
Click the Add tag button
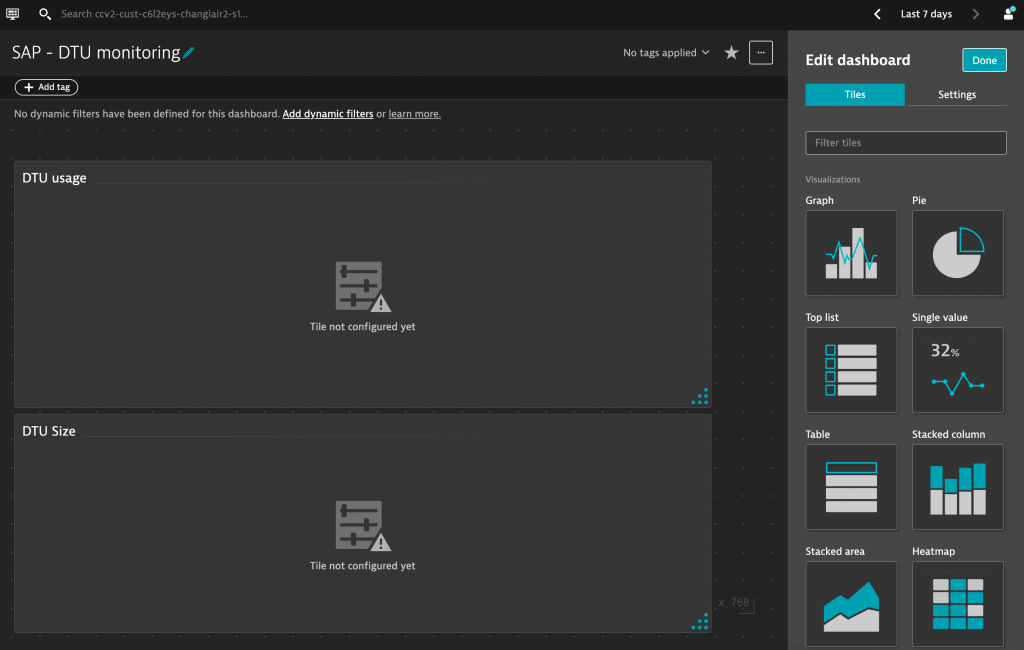pyautogui.click(x=46, y=87)
